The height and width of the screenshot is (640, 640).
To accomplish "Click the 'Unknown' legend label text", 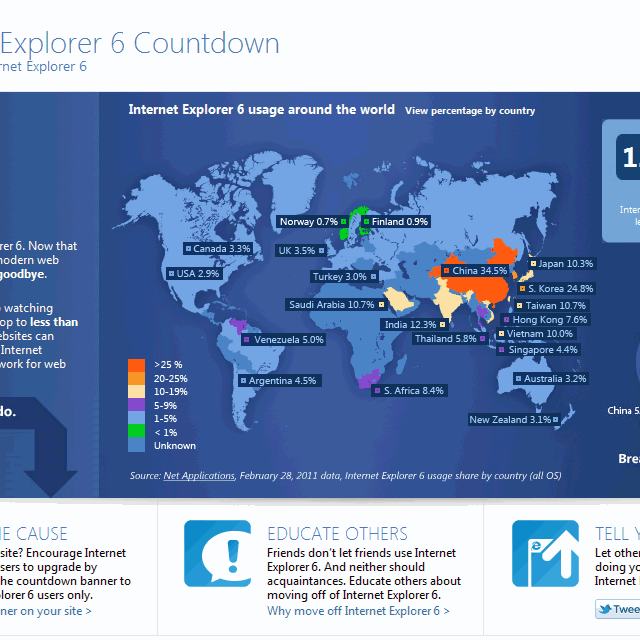I will (x=175, y=446).
